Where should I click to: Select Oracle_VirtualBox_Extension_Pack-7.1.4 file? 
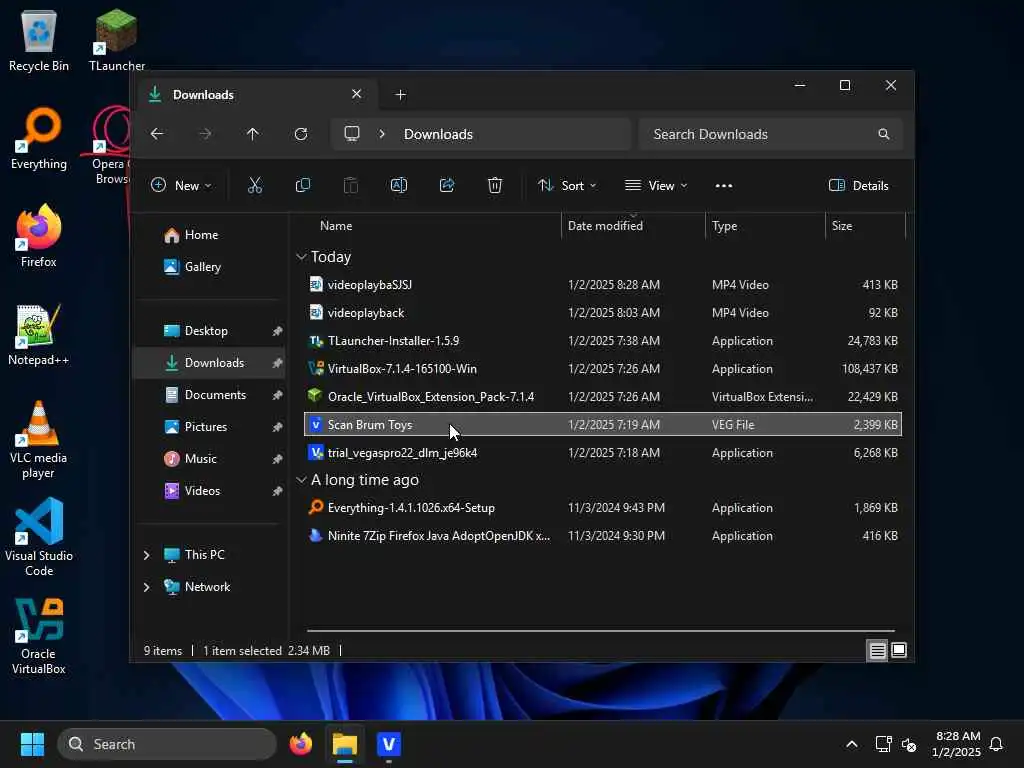click(x=602, y=397)
